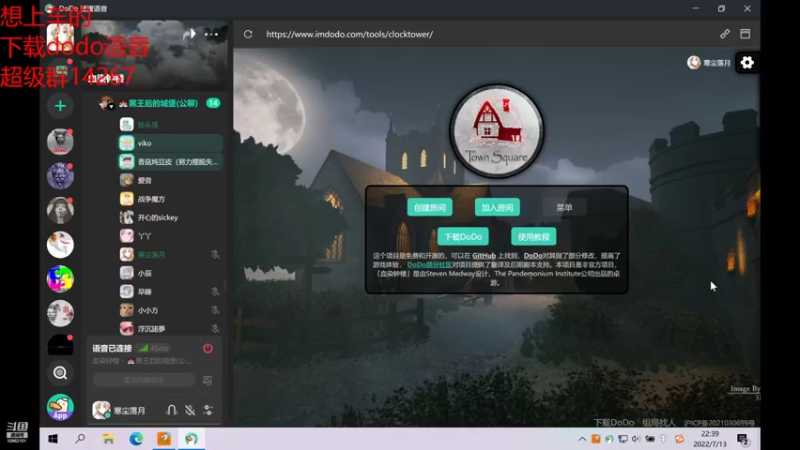Click the screen-share icon beside the mic status bar
Viewport: 800px width, 450px height.
point(208,381)
